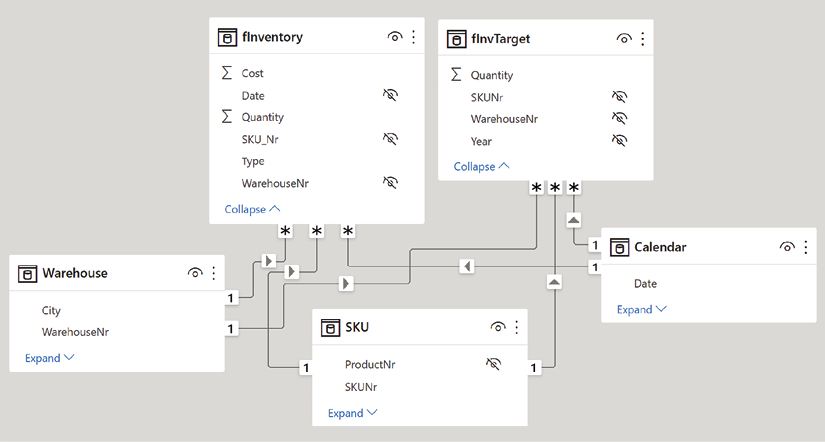Select SKU to fInvTarget filter direction arrow
The height and width of the screenshot is (442, 825).
[x=554, y=282]
